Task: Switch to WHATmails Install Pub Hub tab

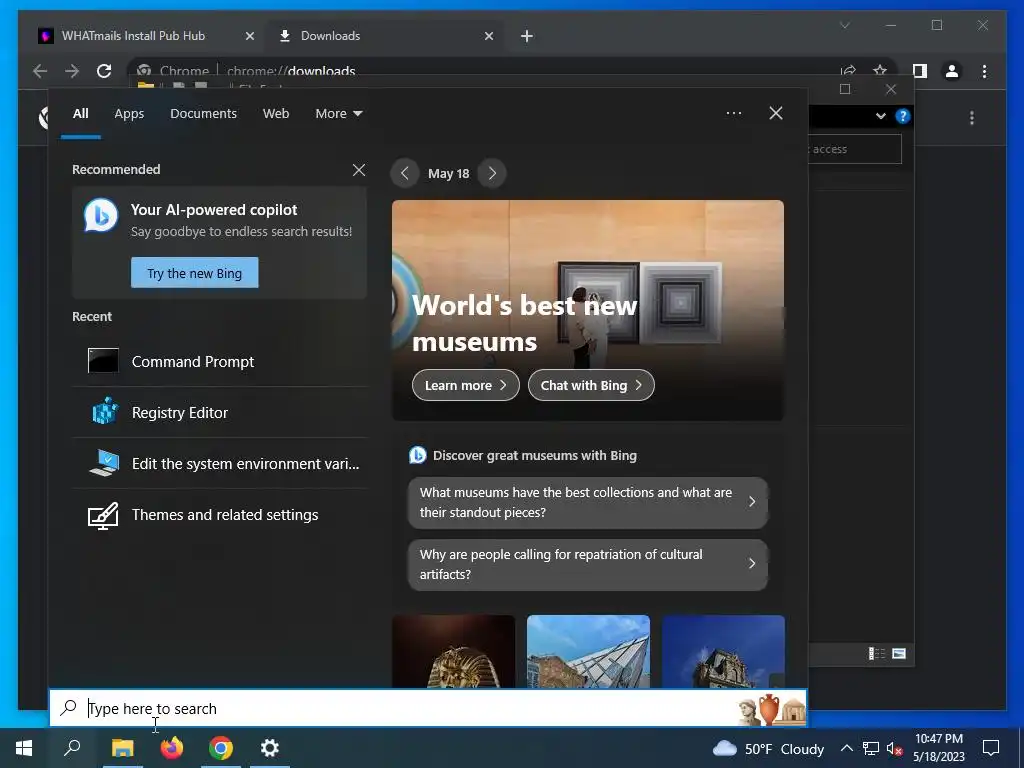Action: [x=133, y=36]
